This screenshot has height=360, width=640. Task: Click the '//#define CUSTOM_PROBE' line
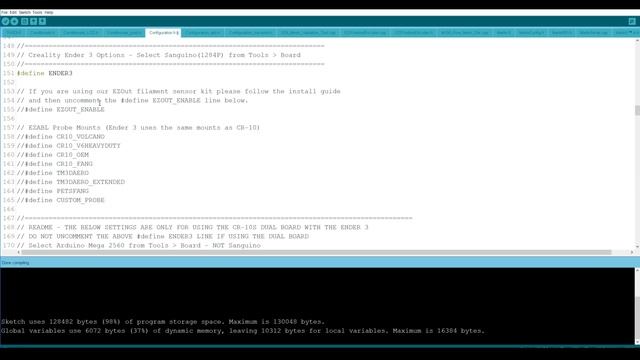pyautogui.click(x=60, y=200)
